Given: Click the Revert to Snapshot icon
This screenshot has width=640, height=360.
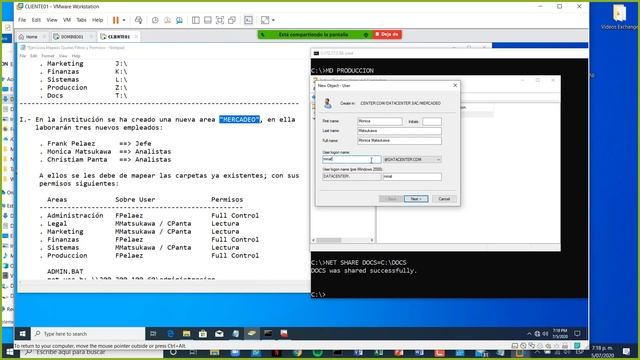Looking at the screenshot, I should 167,20.
